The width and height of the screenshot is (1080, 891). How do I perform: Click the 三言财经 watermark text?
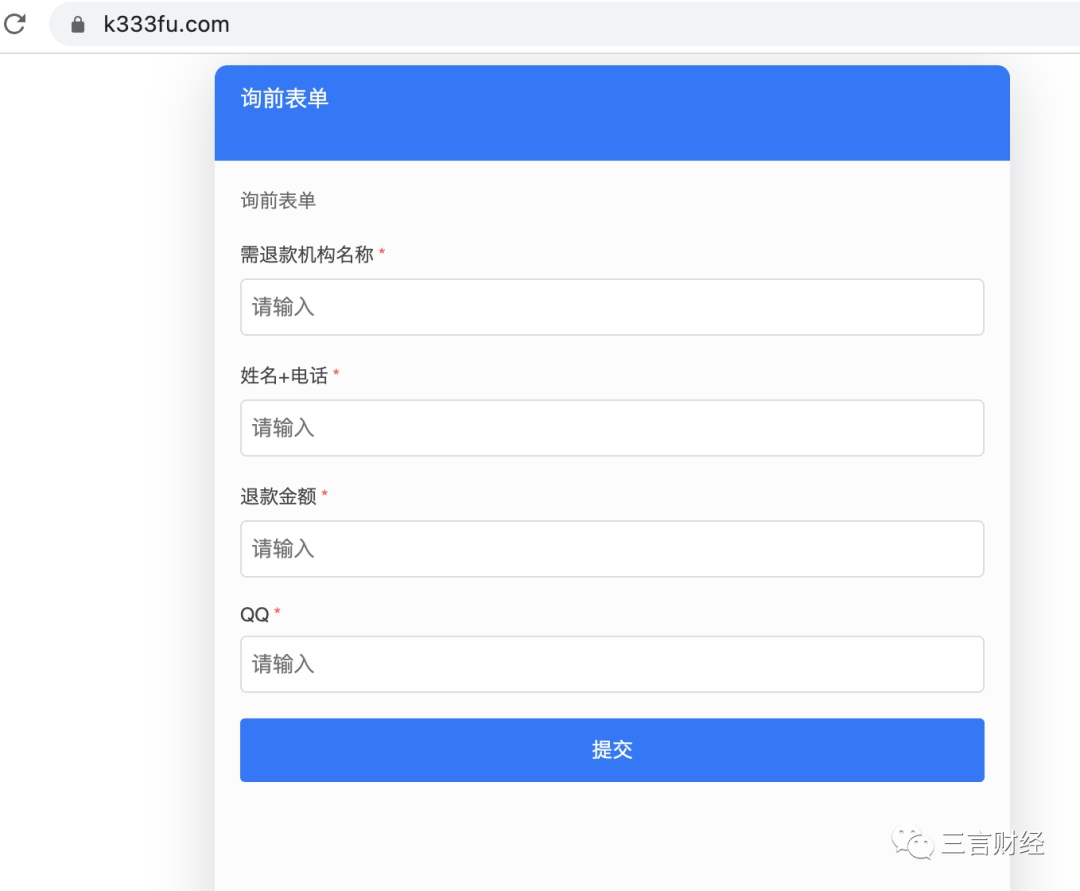(992, 844)
